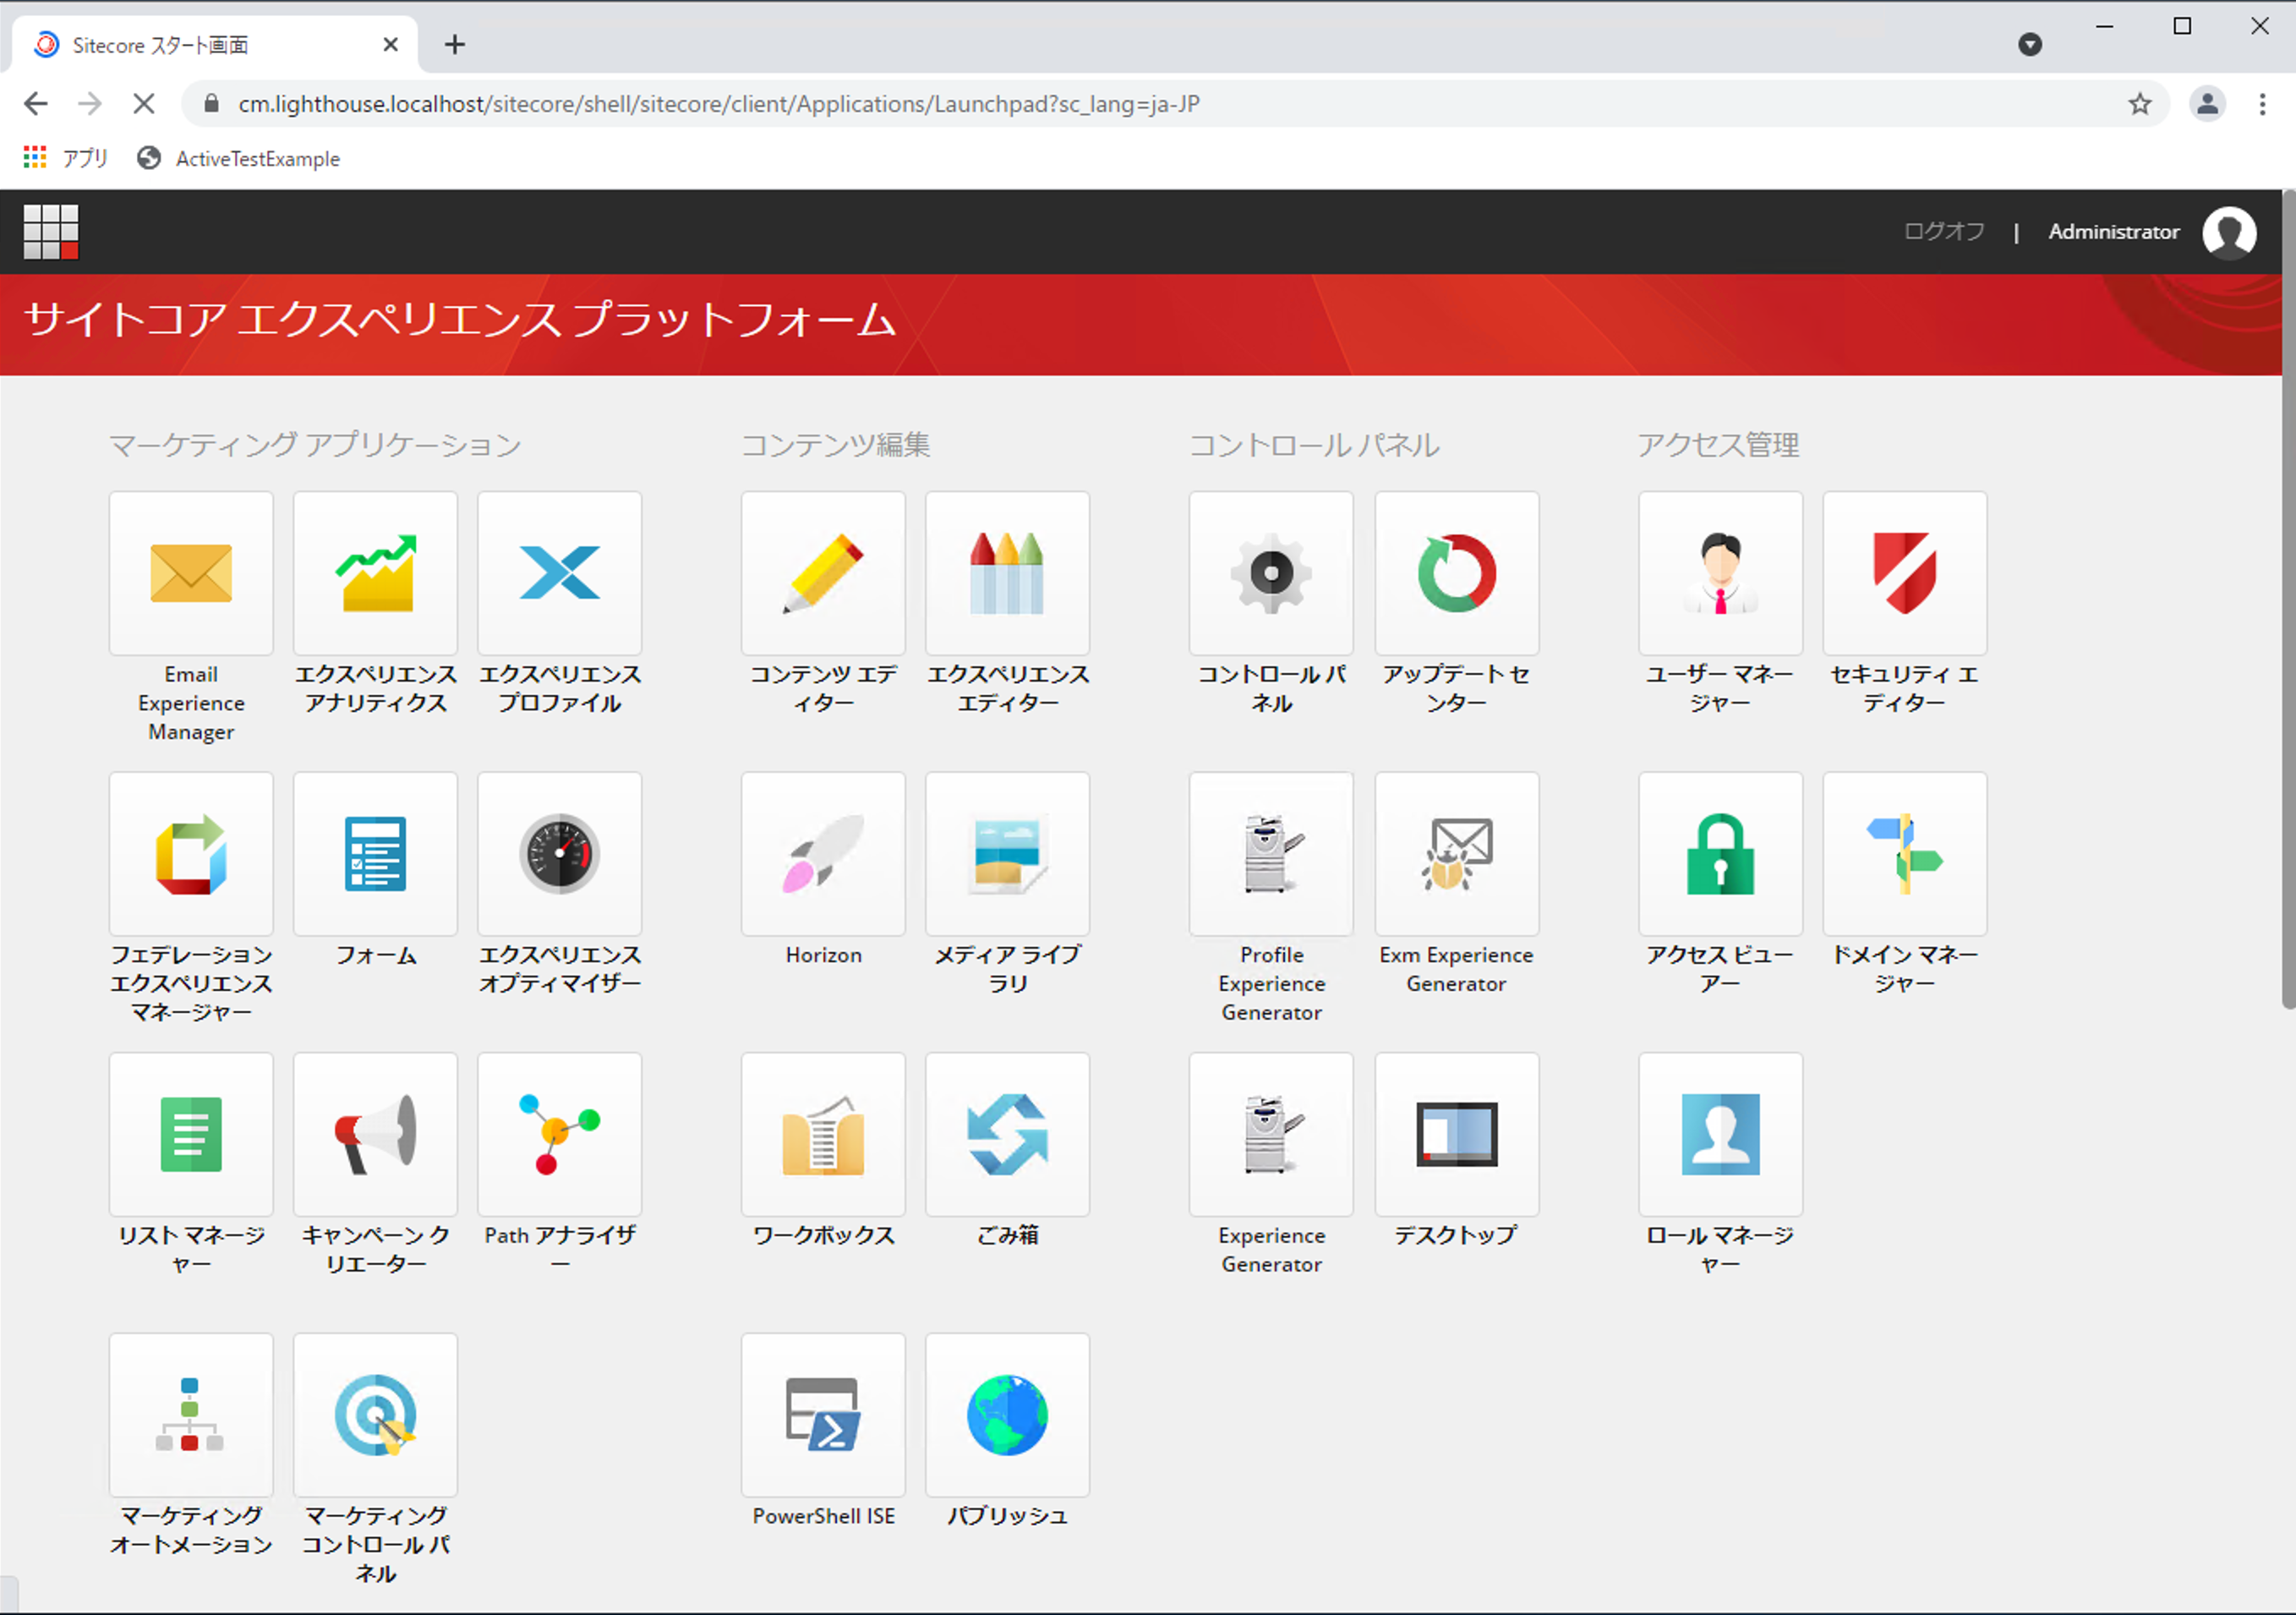Open Horizon rocket icon
Screen dimensions: 2296x1615
pyautogui.click(x=823, y=854)
